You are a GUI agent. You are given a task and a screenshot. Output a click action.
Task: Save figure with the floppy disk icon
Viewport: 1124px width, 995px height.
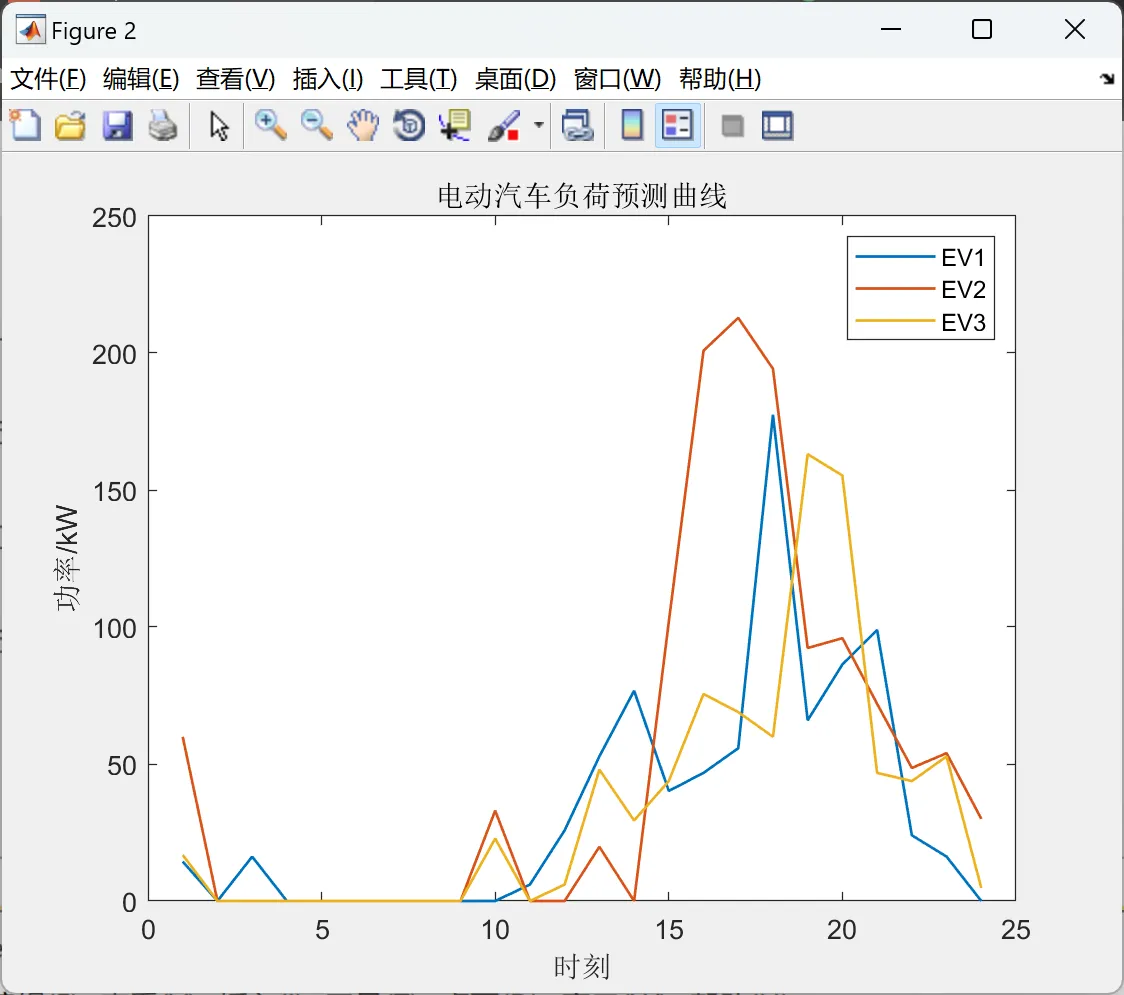click(x=117, y=126)
